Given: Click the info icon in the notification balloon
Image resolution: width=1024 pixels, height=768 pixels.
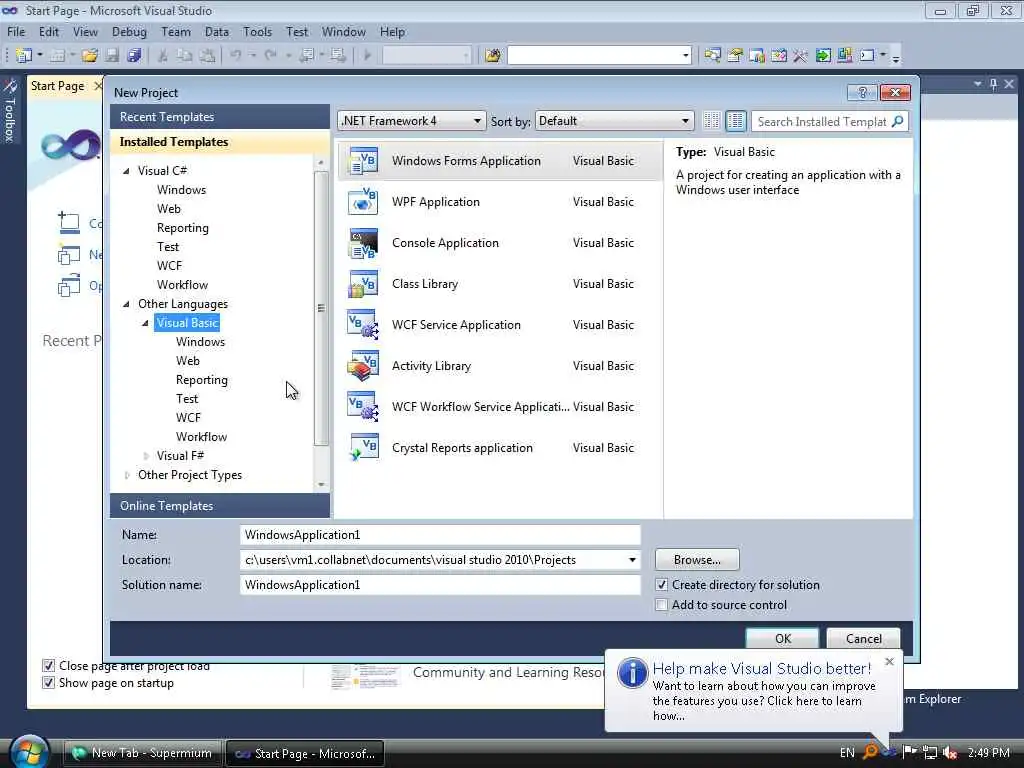Looking at the screenshot, I should pyautogui.click(x=632, y=673).
